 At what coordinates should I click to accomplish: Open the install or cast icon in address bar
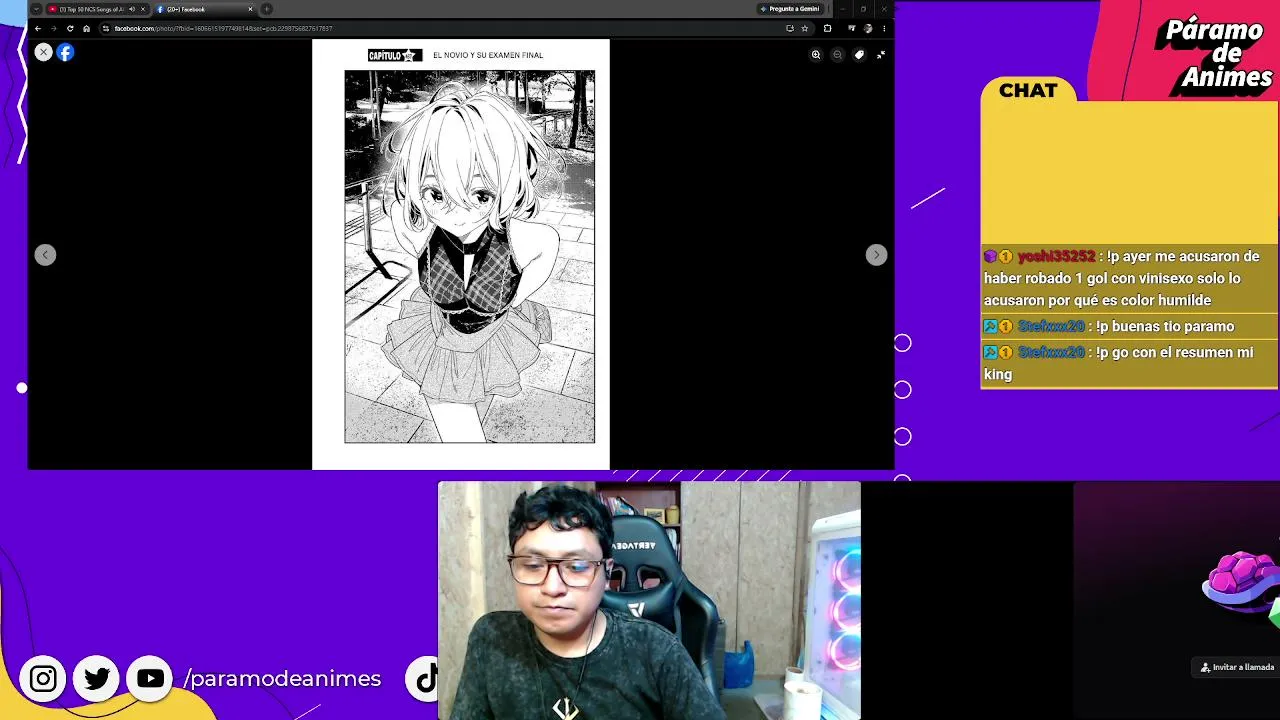pyautogui.click(x=790, y=28)
